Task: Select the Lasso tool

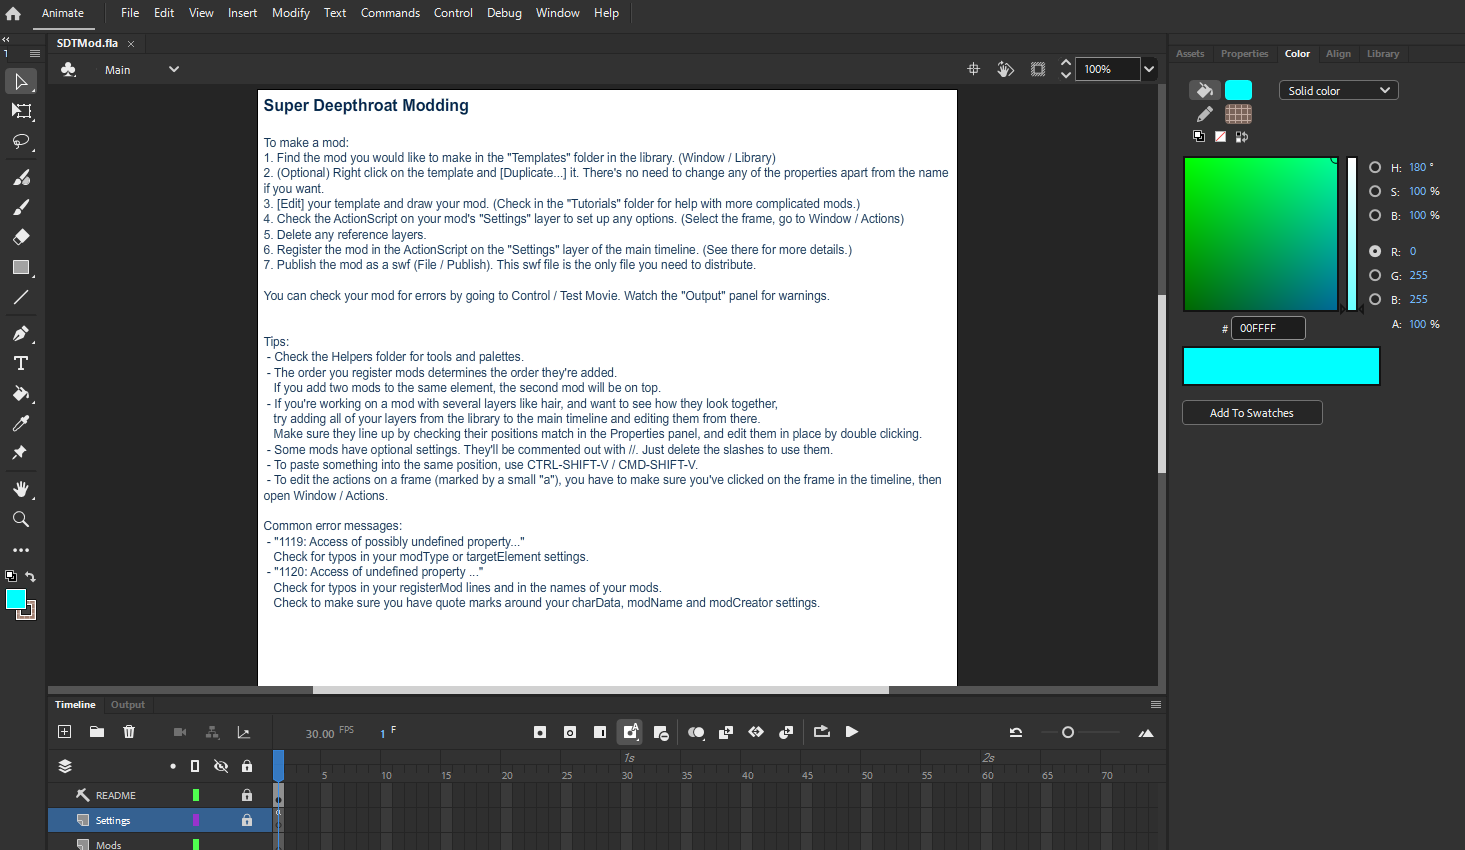Action: point(21,141)
